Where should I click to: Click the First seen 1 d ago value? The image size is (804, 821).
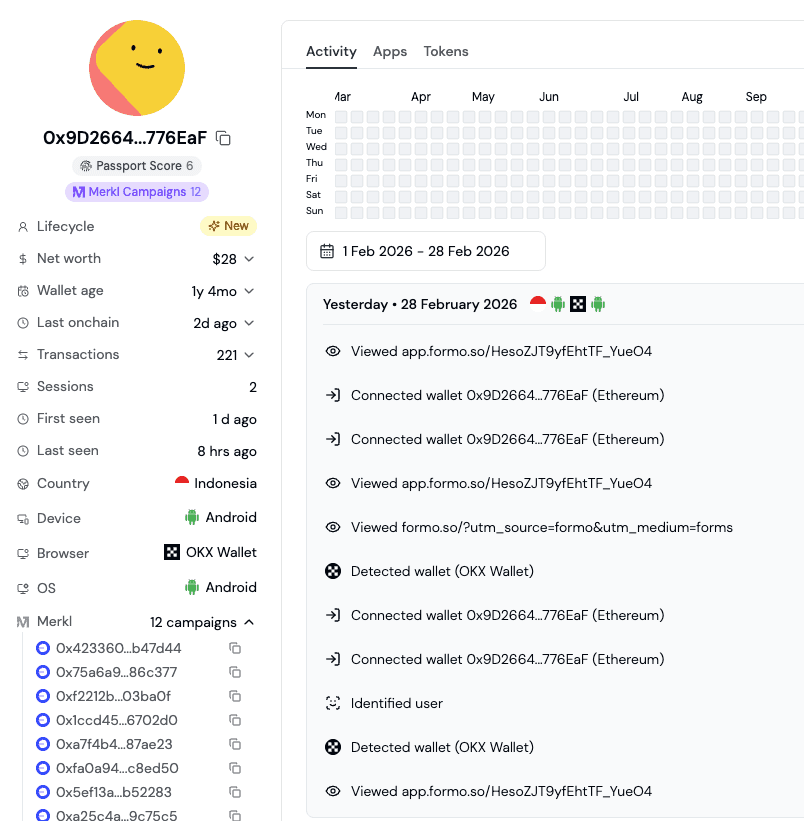[234, 419]
